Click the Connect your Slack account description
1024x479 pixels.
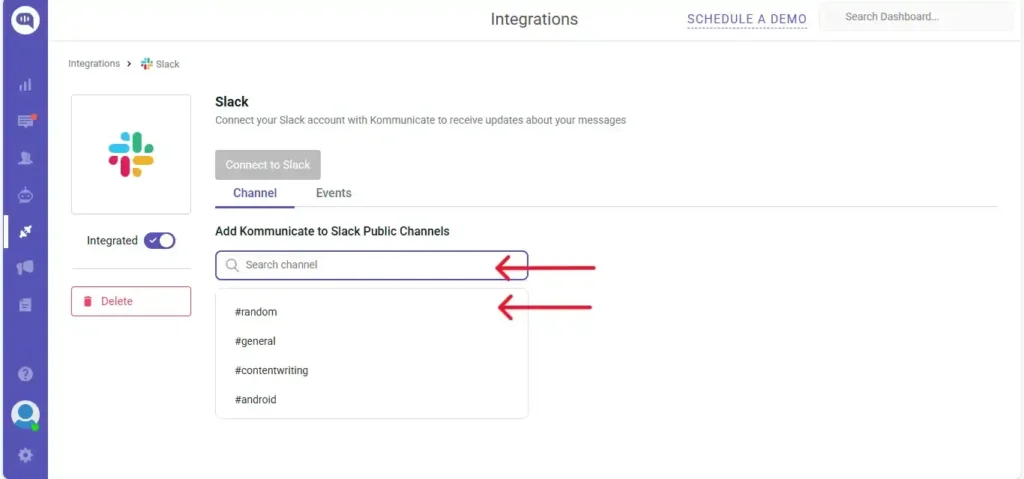[421, 120]
